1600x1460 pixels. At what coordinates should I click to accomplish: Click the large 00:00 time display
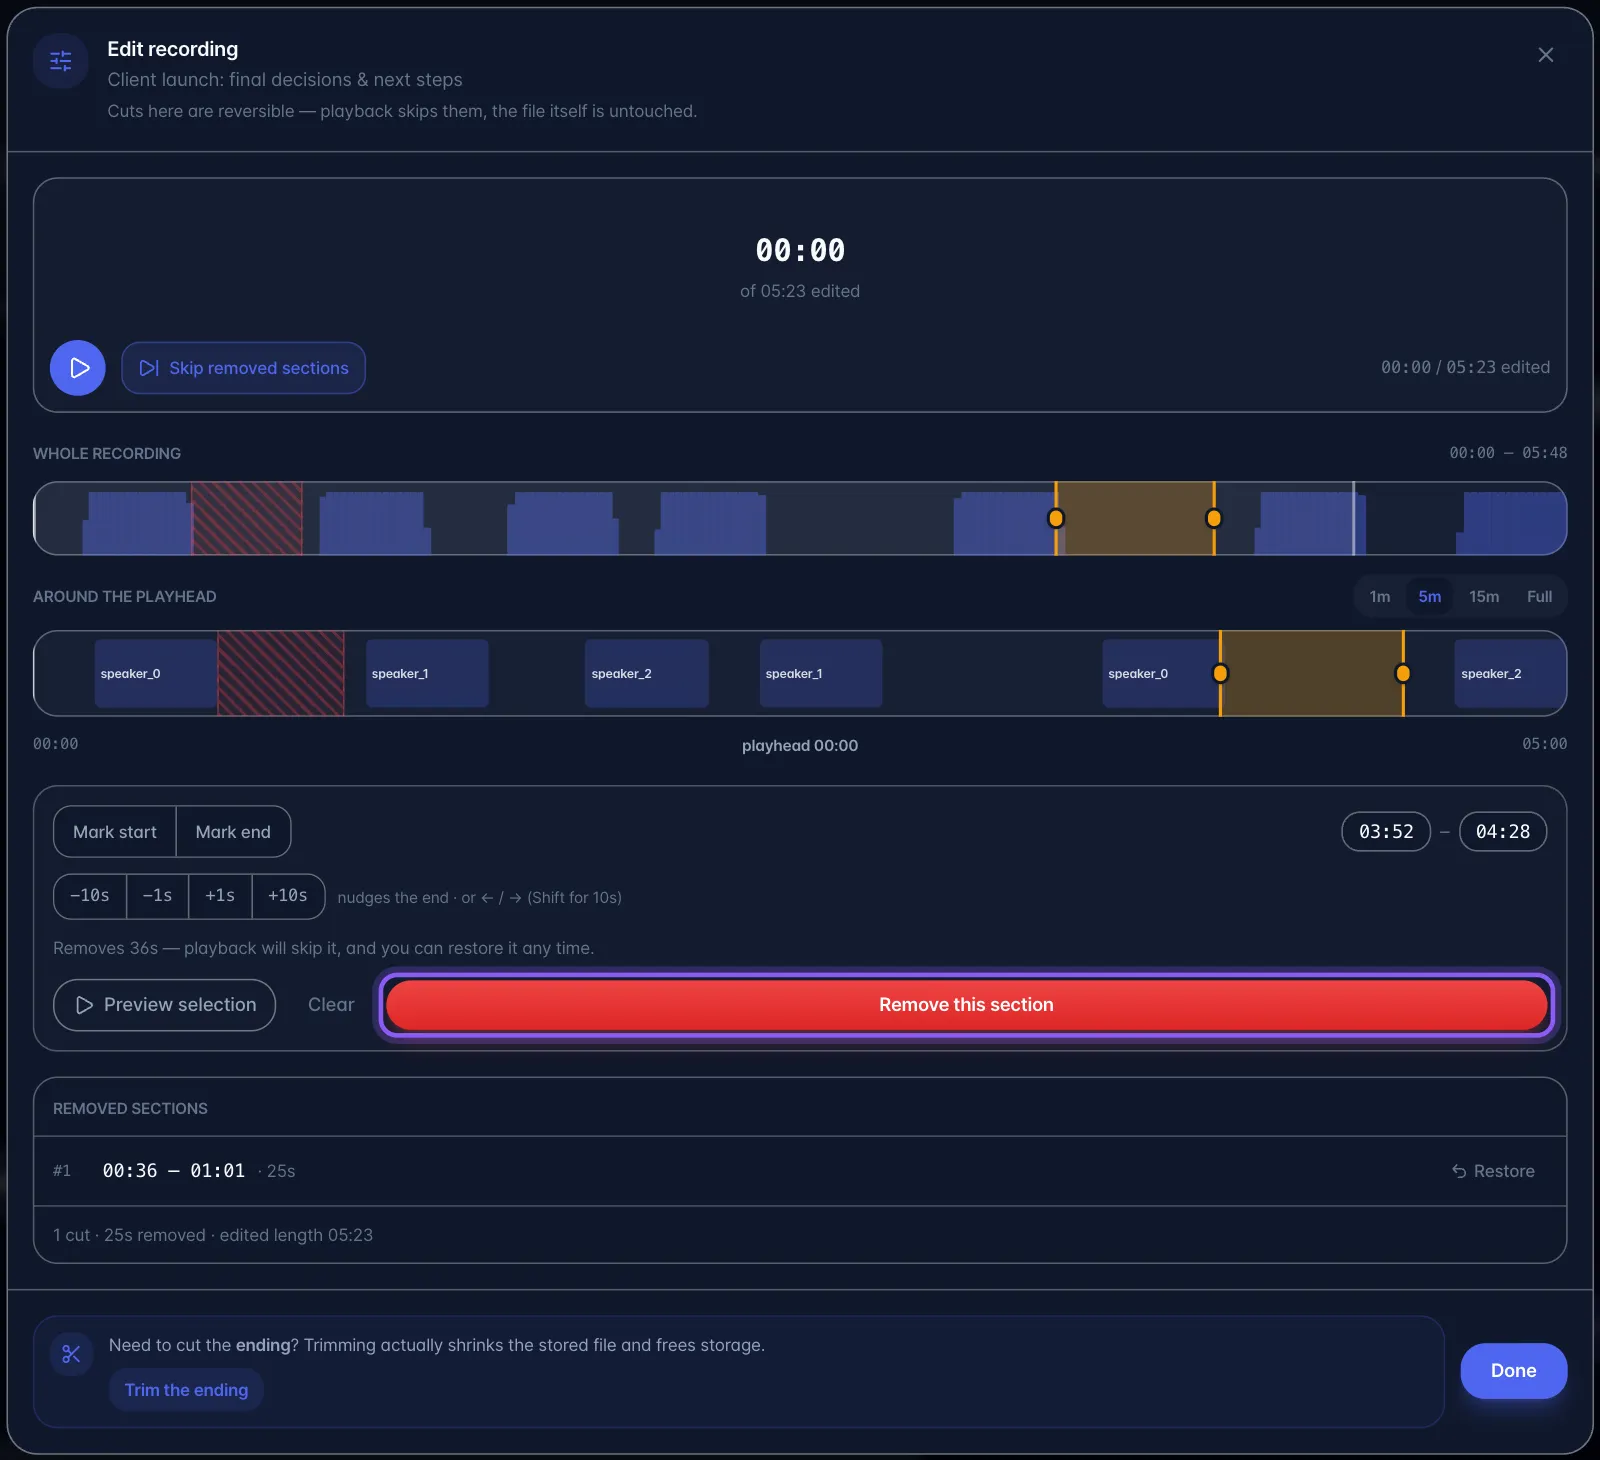800,250
